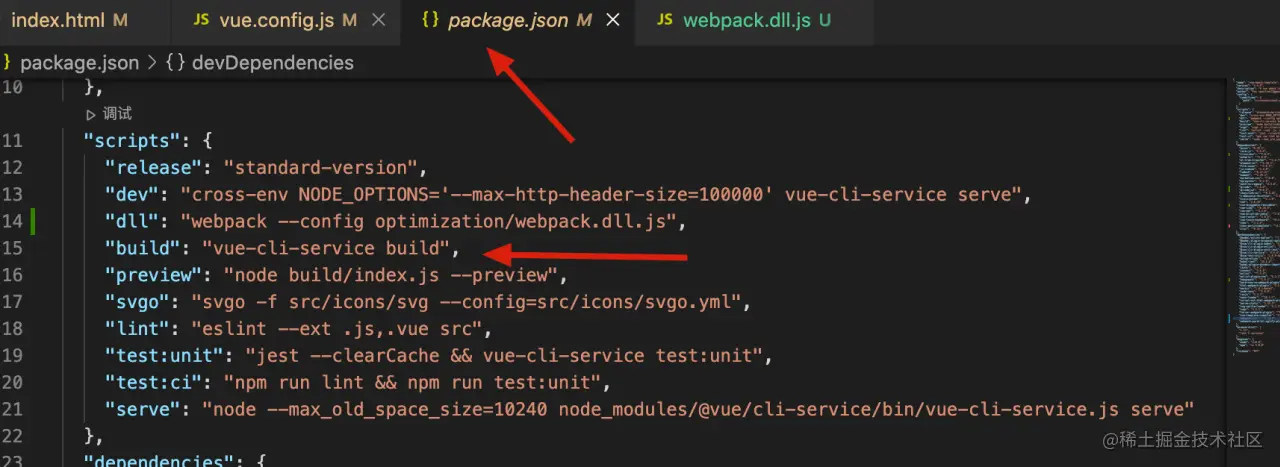Click line number 15 in the gutter

[x=12, y=248]
